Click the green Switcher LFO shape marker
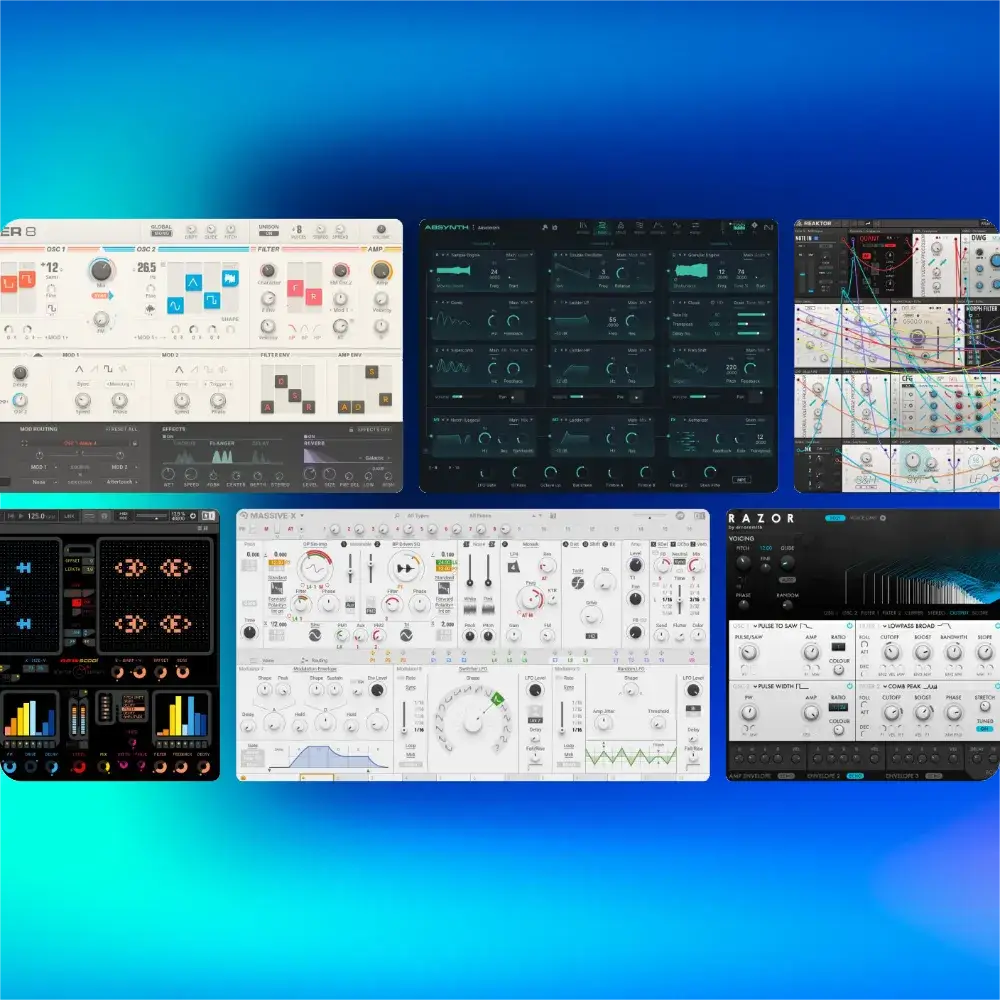1000x1000 pixels. (x=497, y=700)
